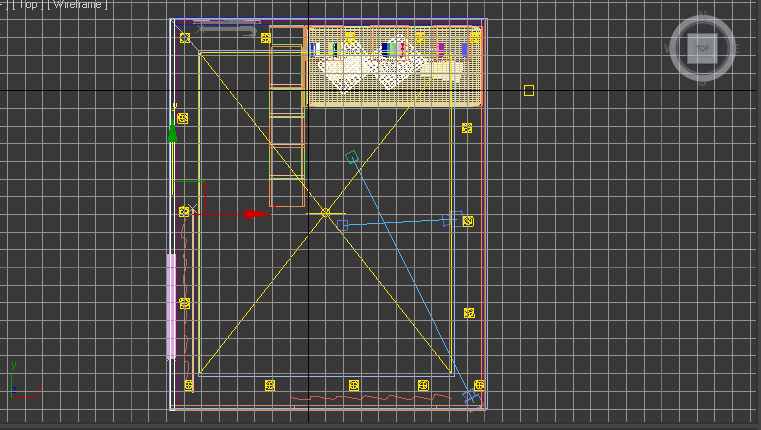761x430 pixels.
Task: Select the blue camera icon at the room's bottom-right
Action: tap(469, 396)
